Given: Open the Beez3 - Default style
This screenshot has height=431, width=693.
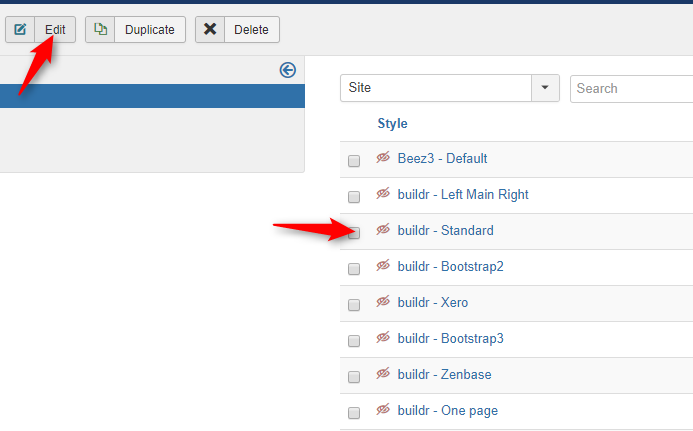Looking at the screenshot, I should tap(442, 158).
